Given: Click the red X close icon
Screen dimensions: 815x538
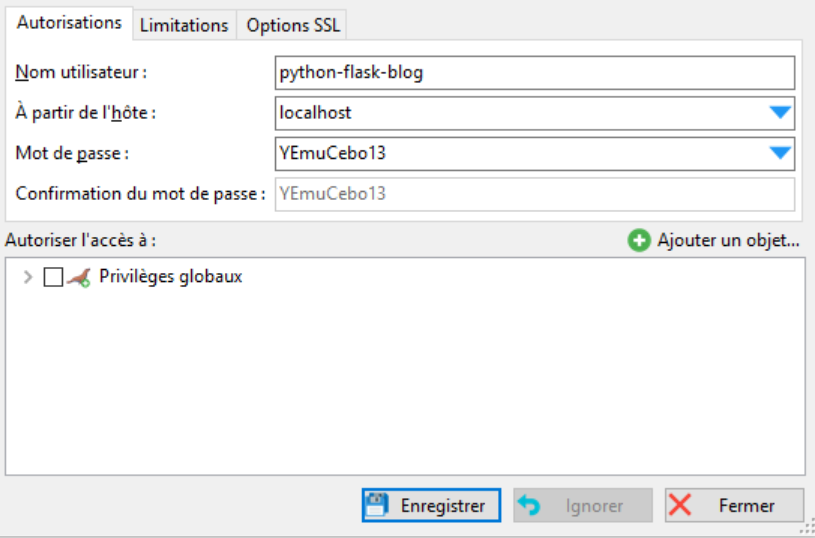Looking at the screenshot, I should pos(680,505).
